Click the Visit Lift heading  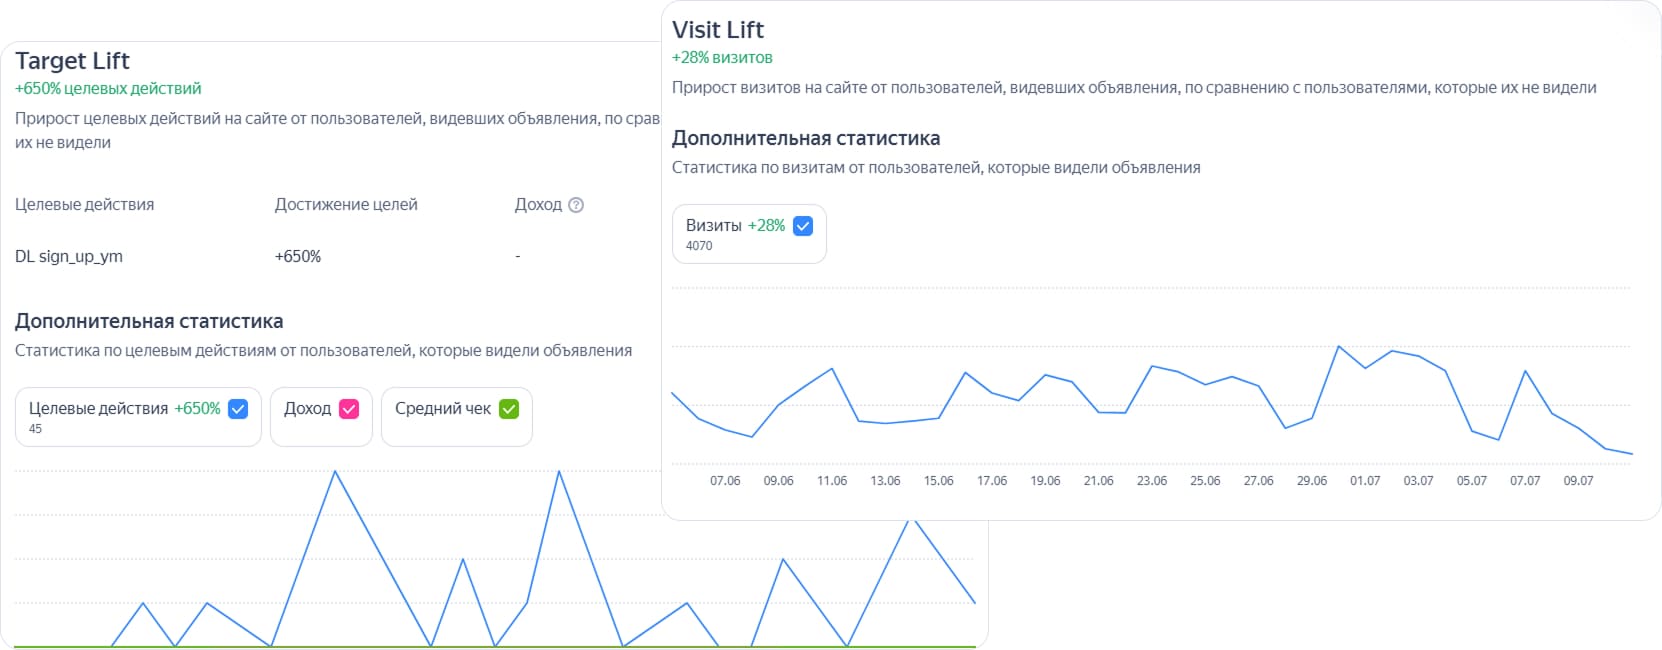tap(718, 30)
